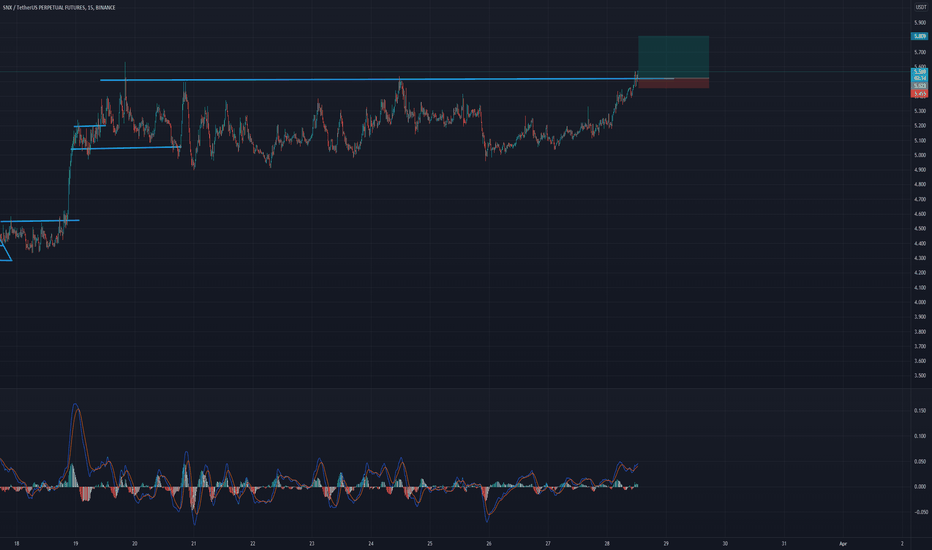Viewport: 932px width, 550px height.
Task: Select the blue support trendline near 5.050
Action: (x=126, y=147)
